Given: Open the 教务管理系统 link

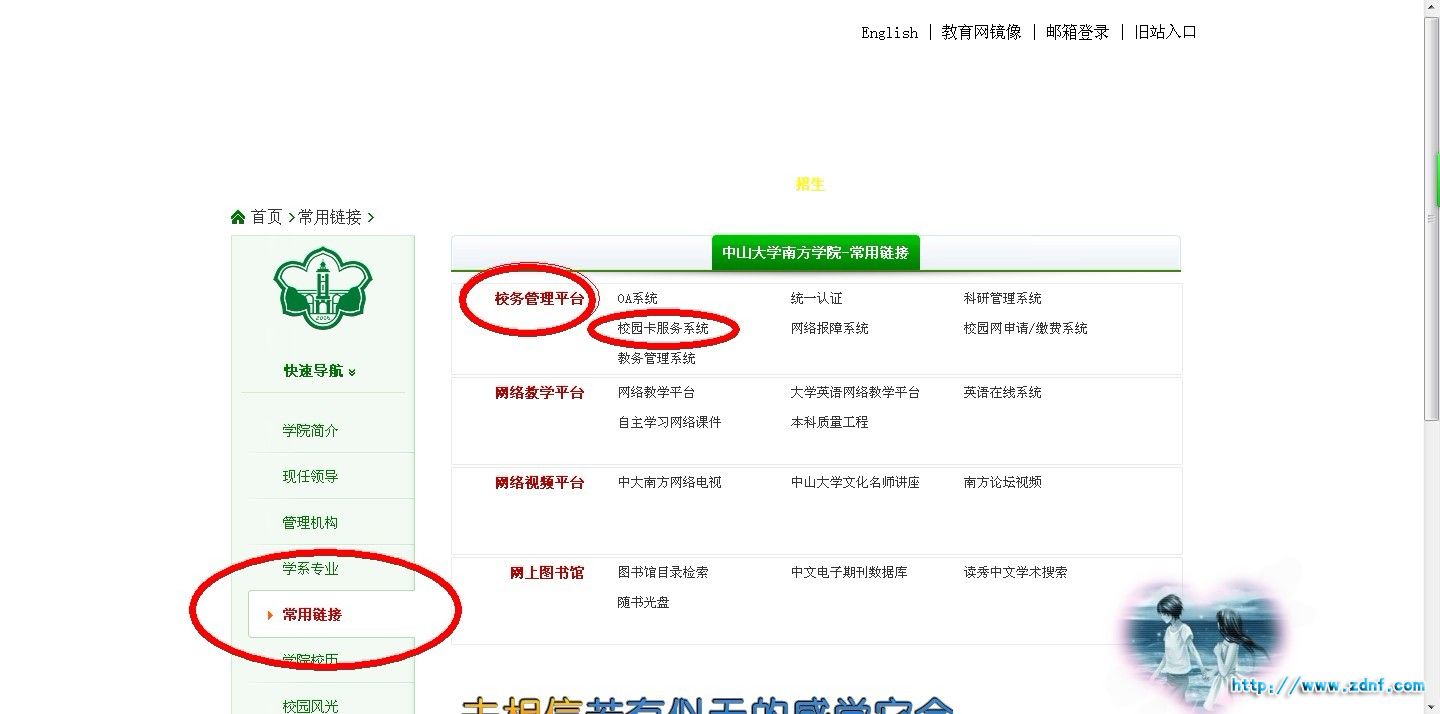Looking at the screenshot, I should click(x=656, y=358).
